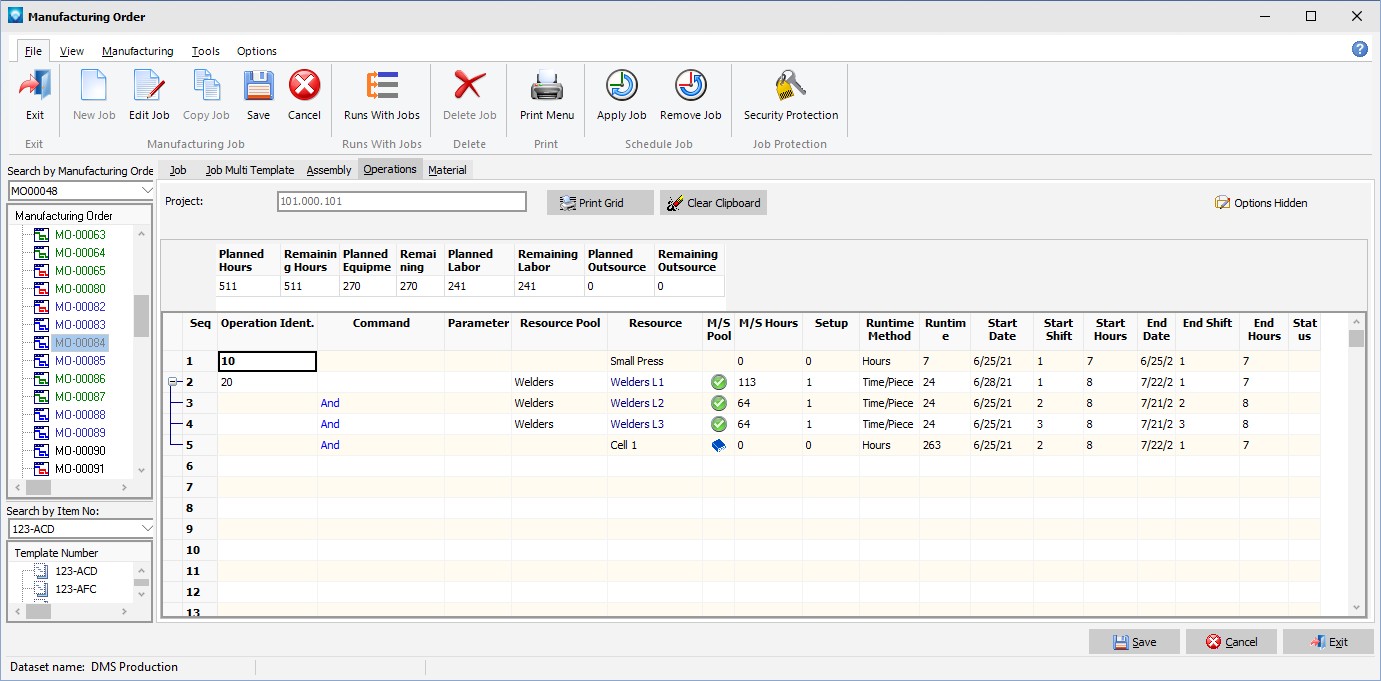Click the help question mark icon
This screenshot has width=1381, height=681.
[x=1359, y=49]
